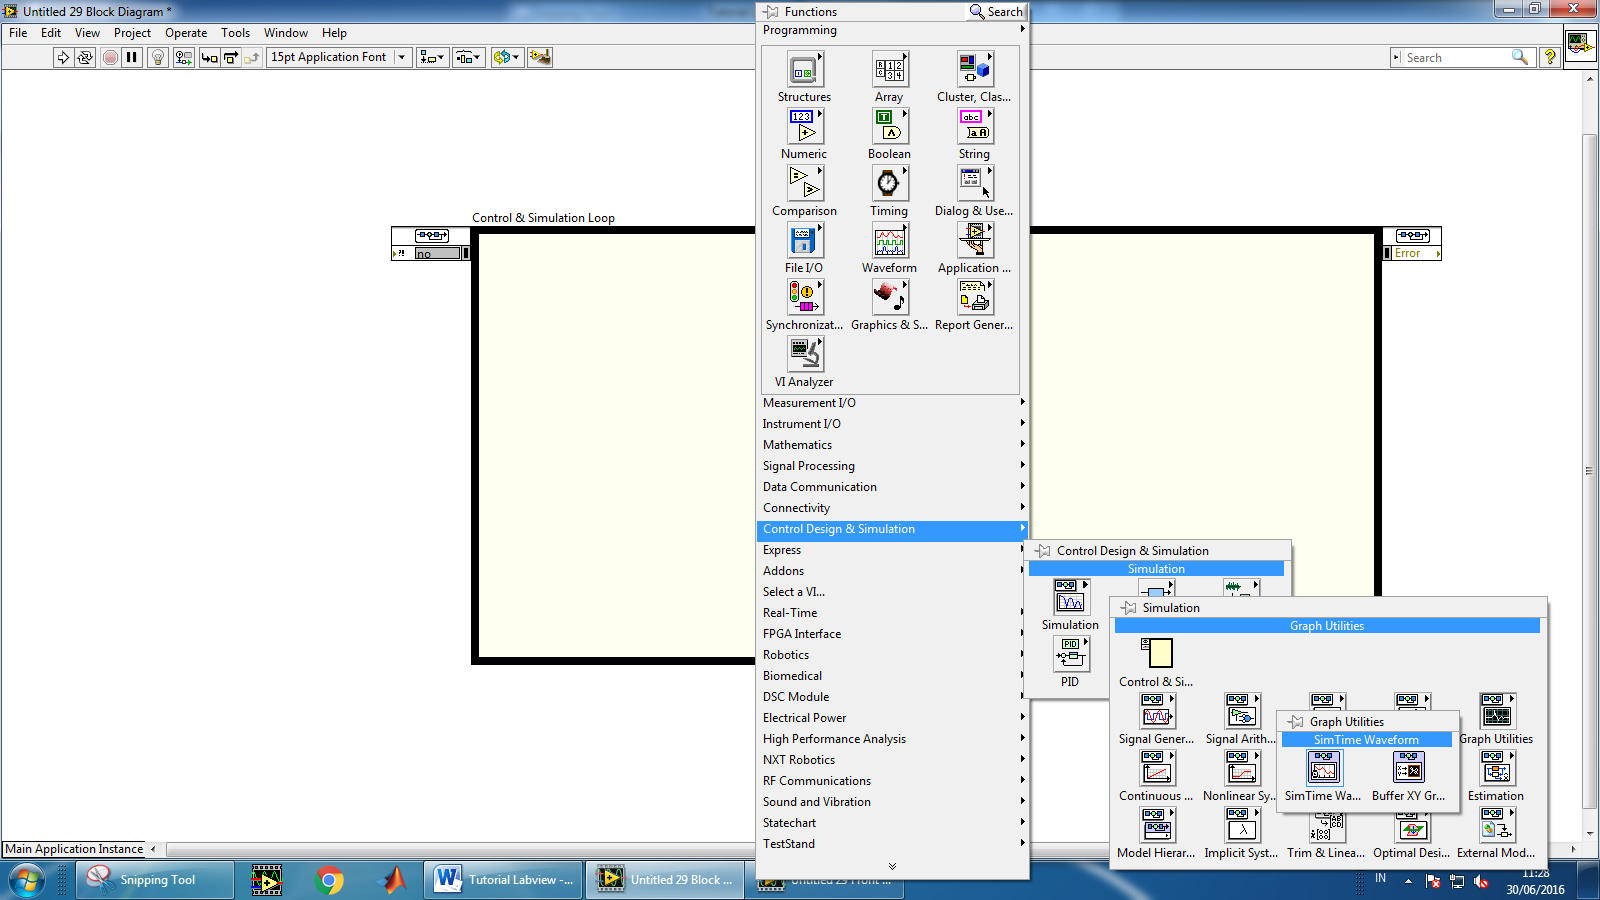Open the Signal Generation palette

click(1156, 712)
